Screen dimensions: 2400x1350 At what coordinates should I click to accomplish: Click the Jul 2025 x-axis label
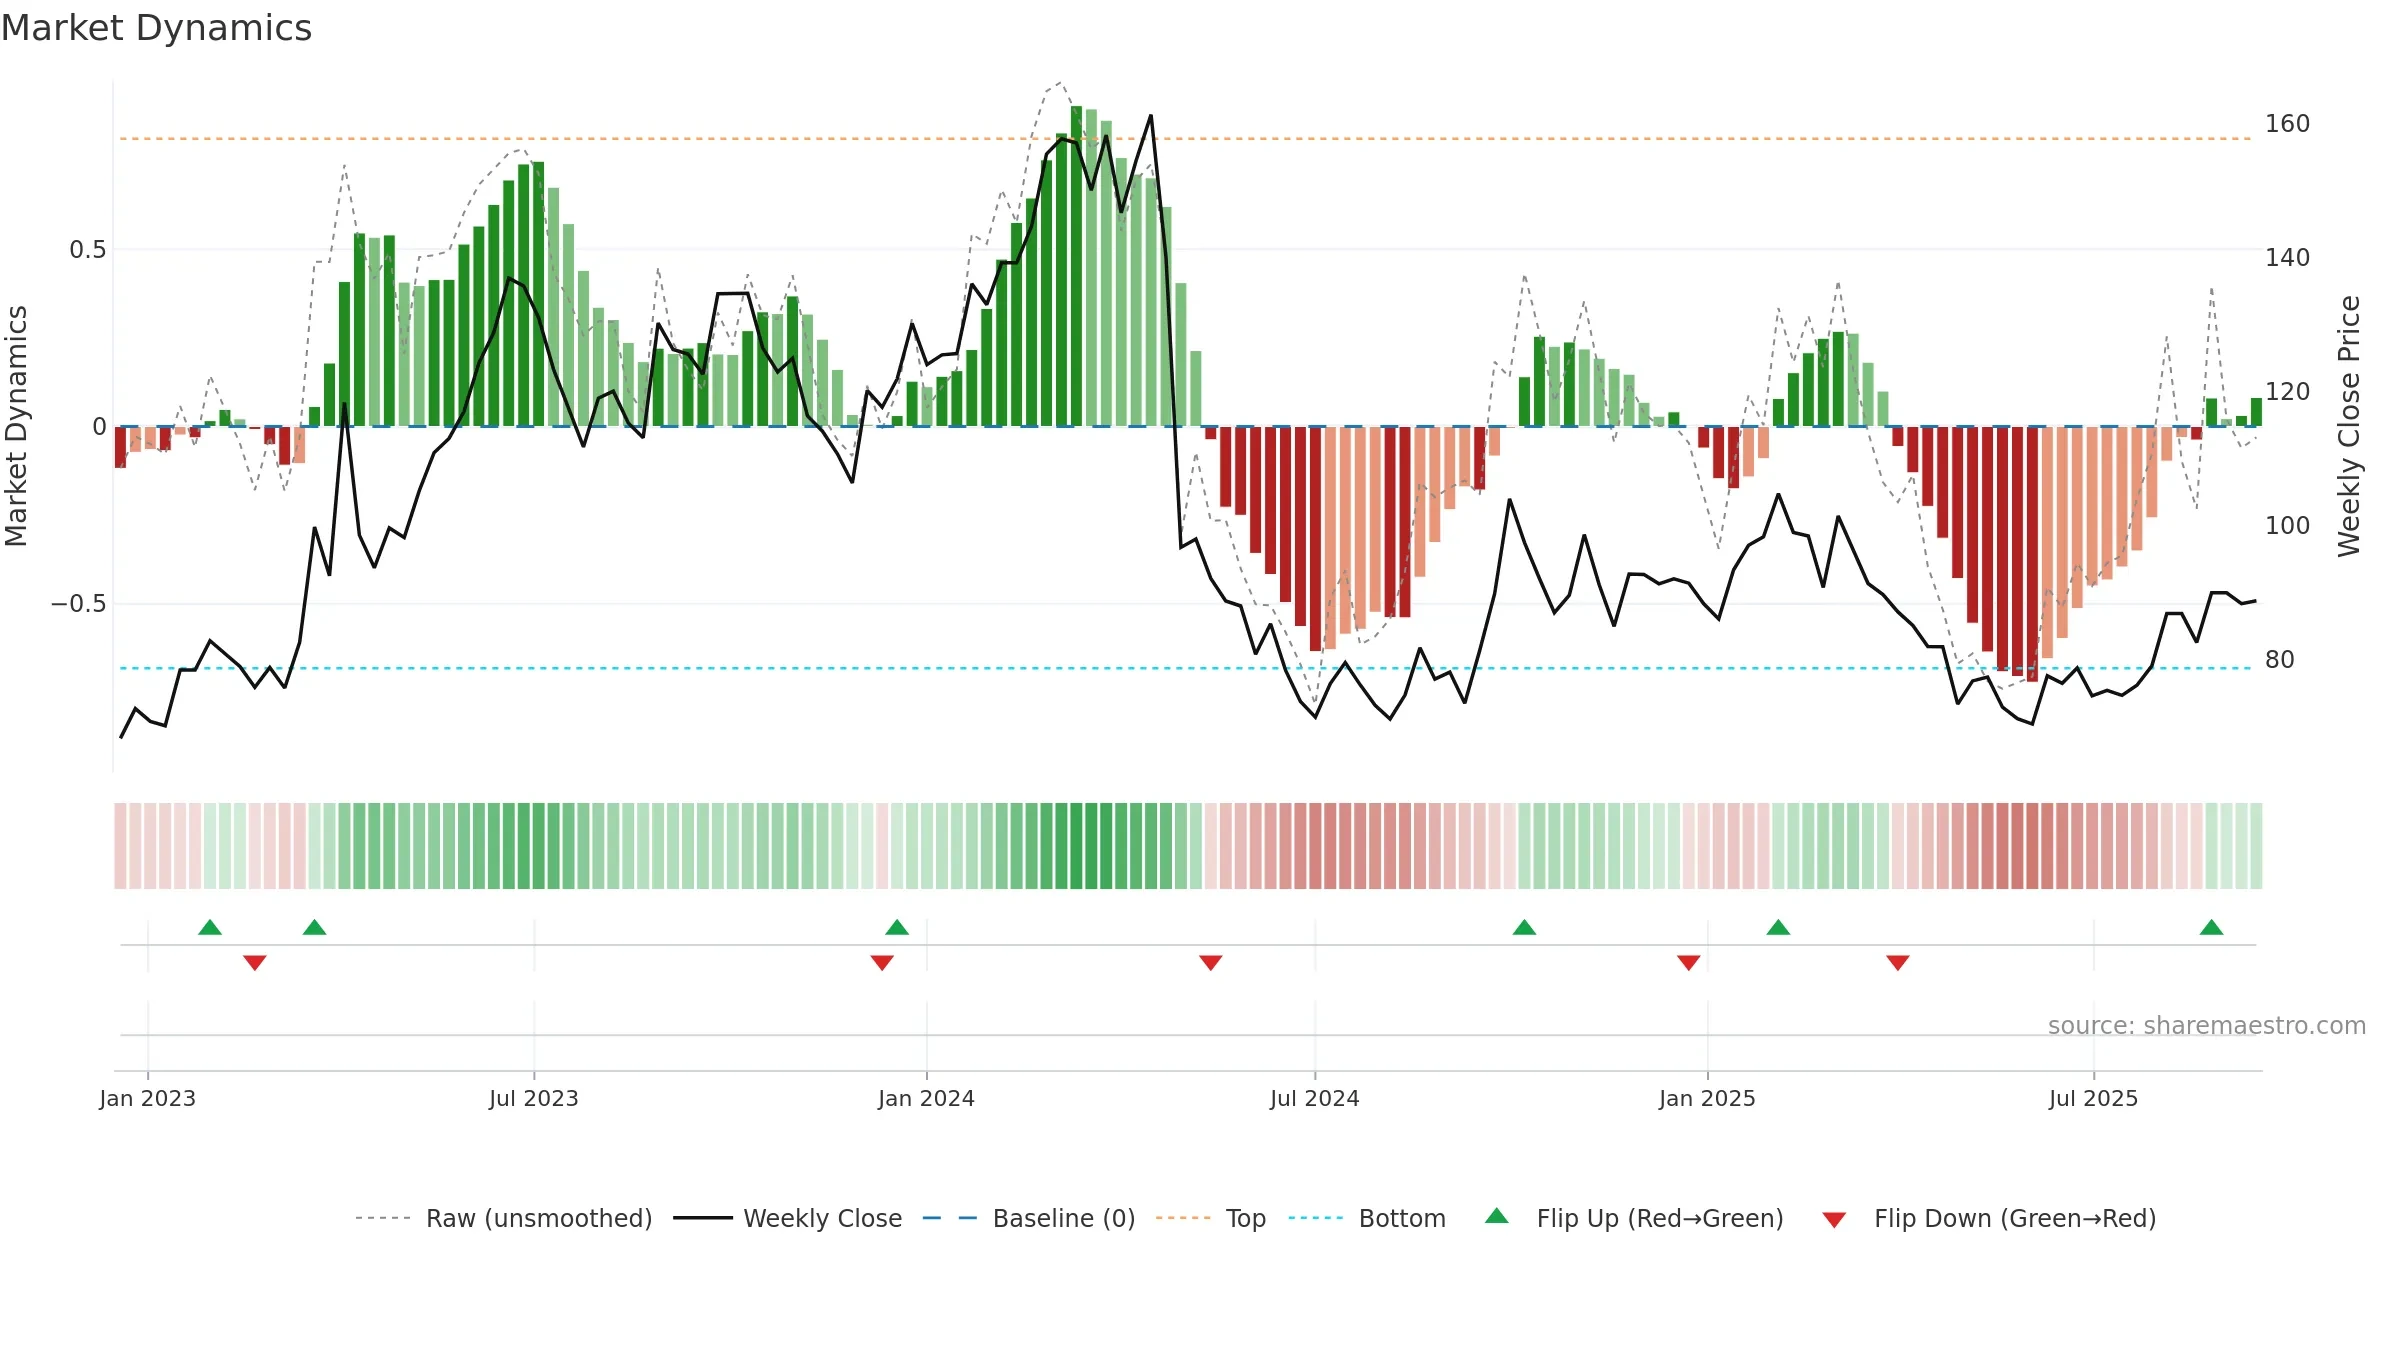[2094, 1098]
